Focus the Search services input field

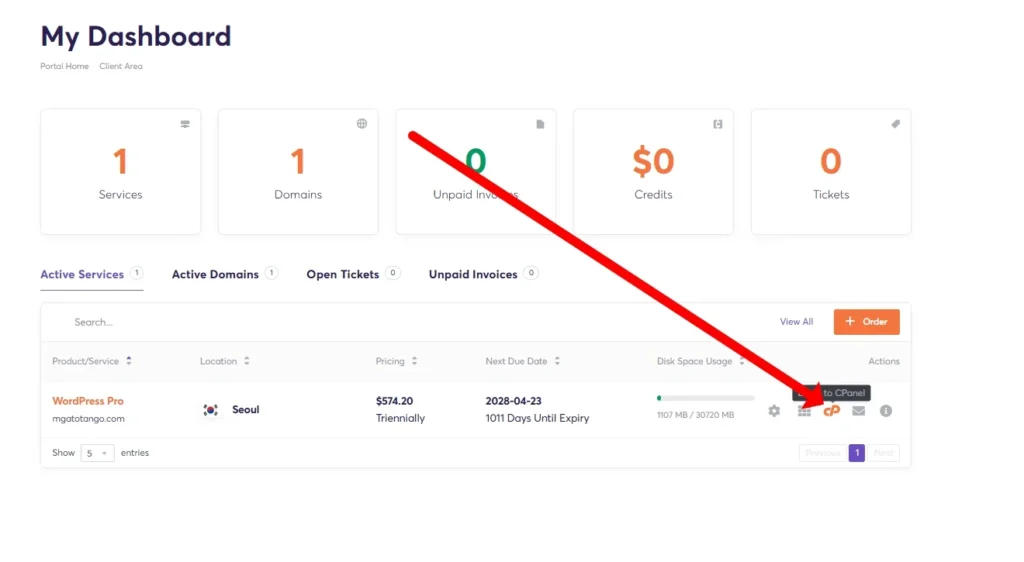[x=261, y=322]
